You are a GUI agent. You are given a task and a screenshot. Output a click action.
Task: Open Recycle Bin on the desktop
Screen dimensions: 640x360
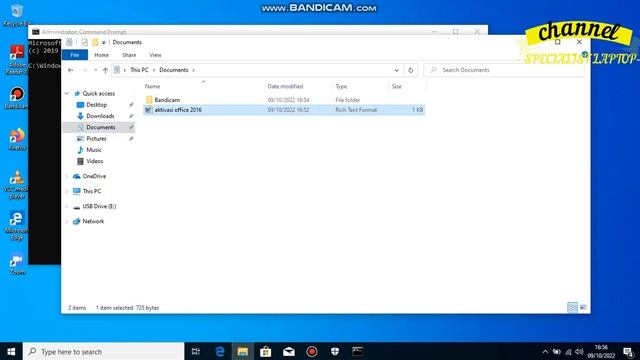17,15
